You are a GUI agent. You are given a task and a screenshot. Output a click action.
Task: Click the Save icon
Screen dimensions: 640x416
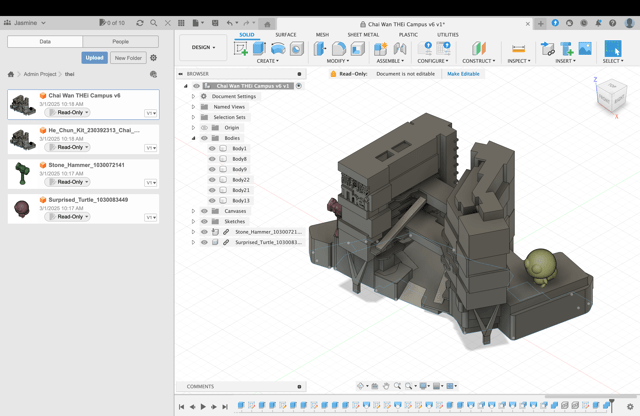(215, 23)
